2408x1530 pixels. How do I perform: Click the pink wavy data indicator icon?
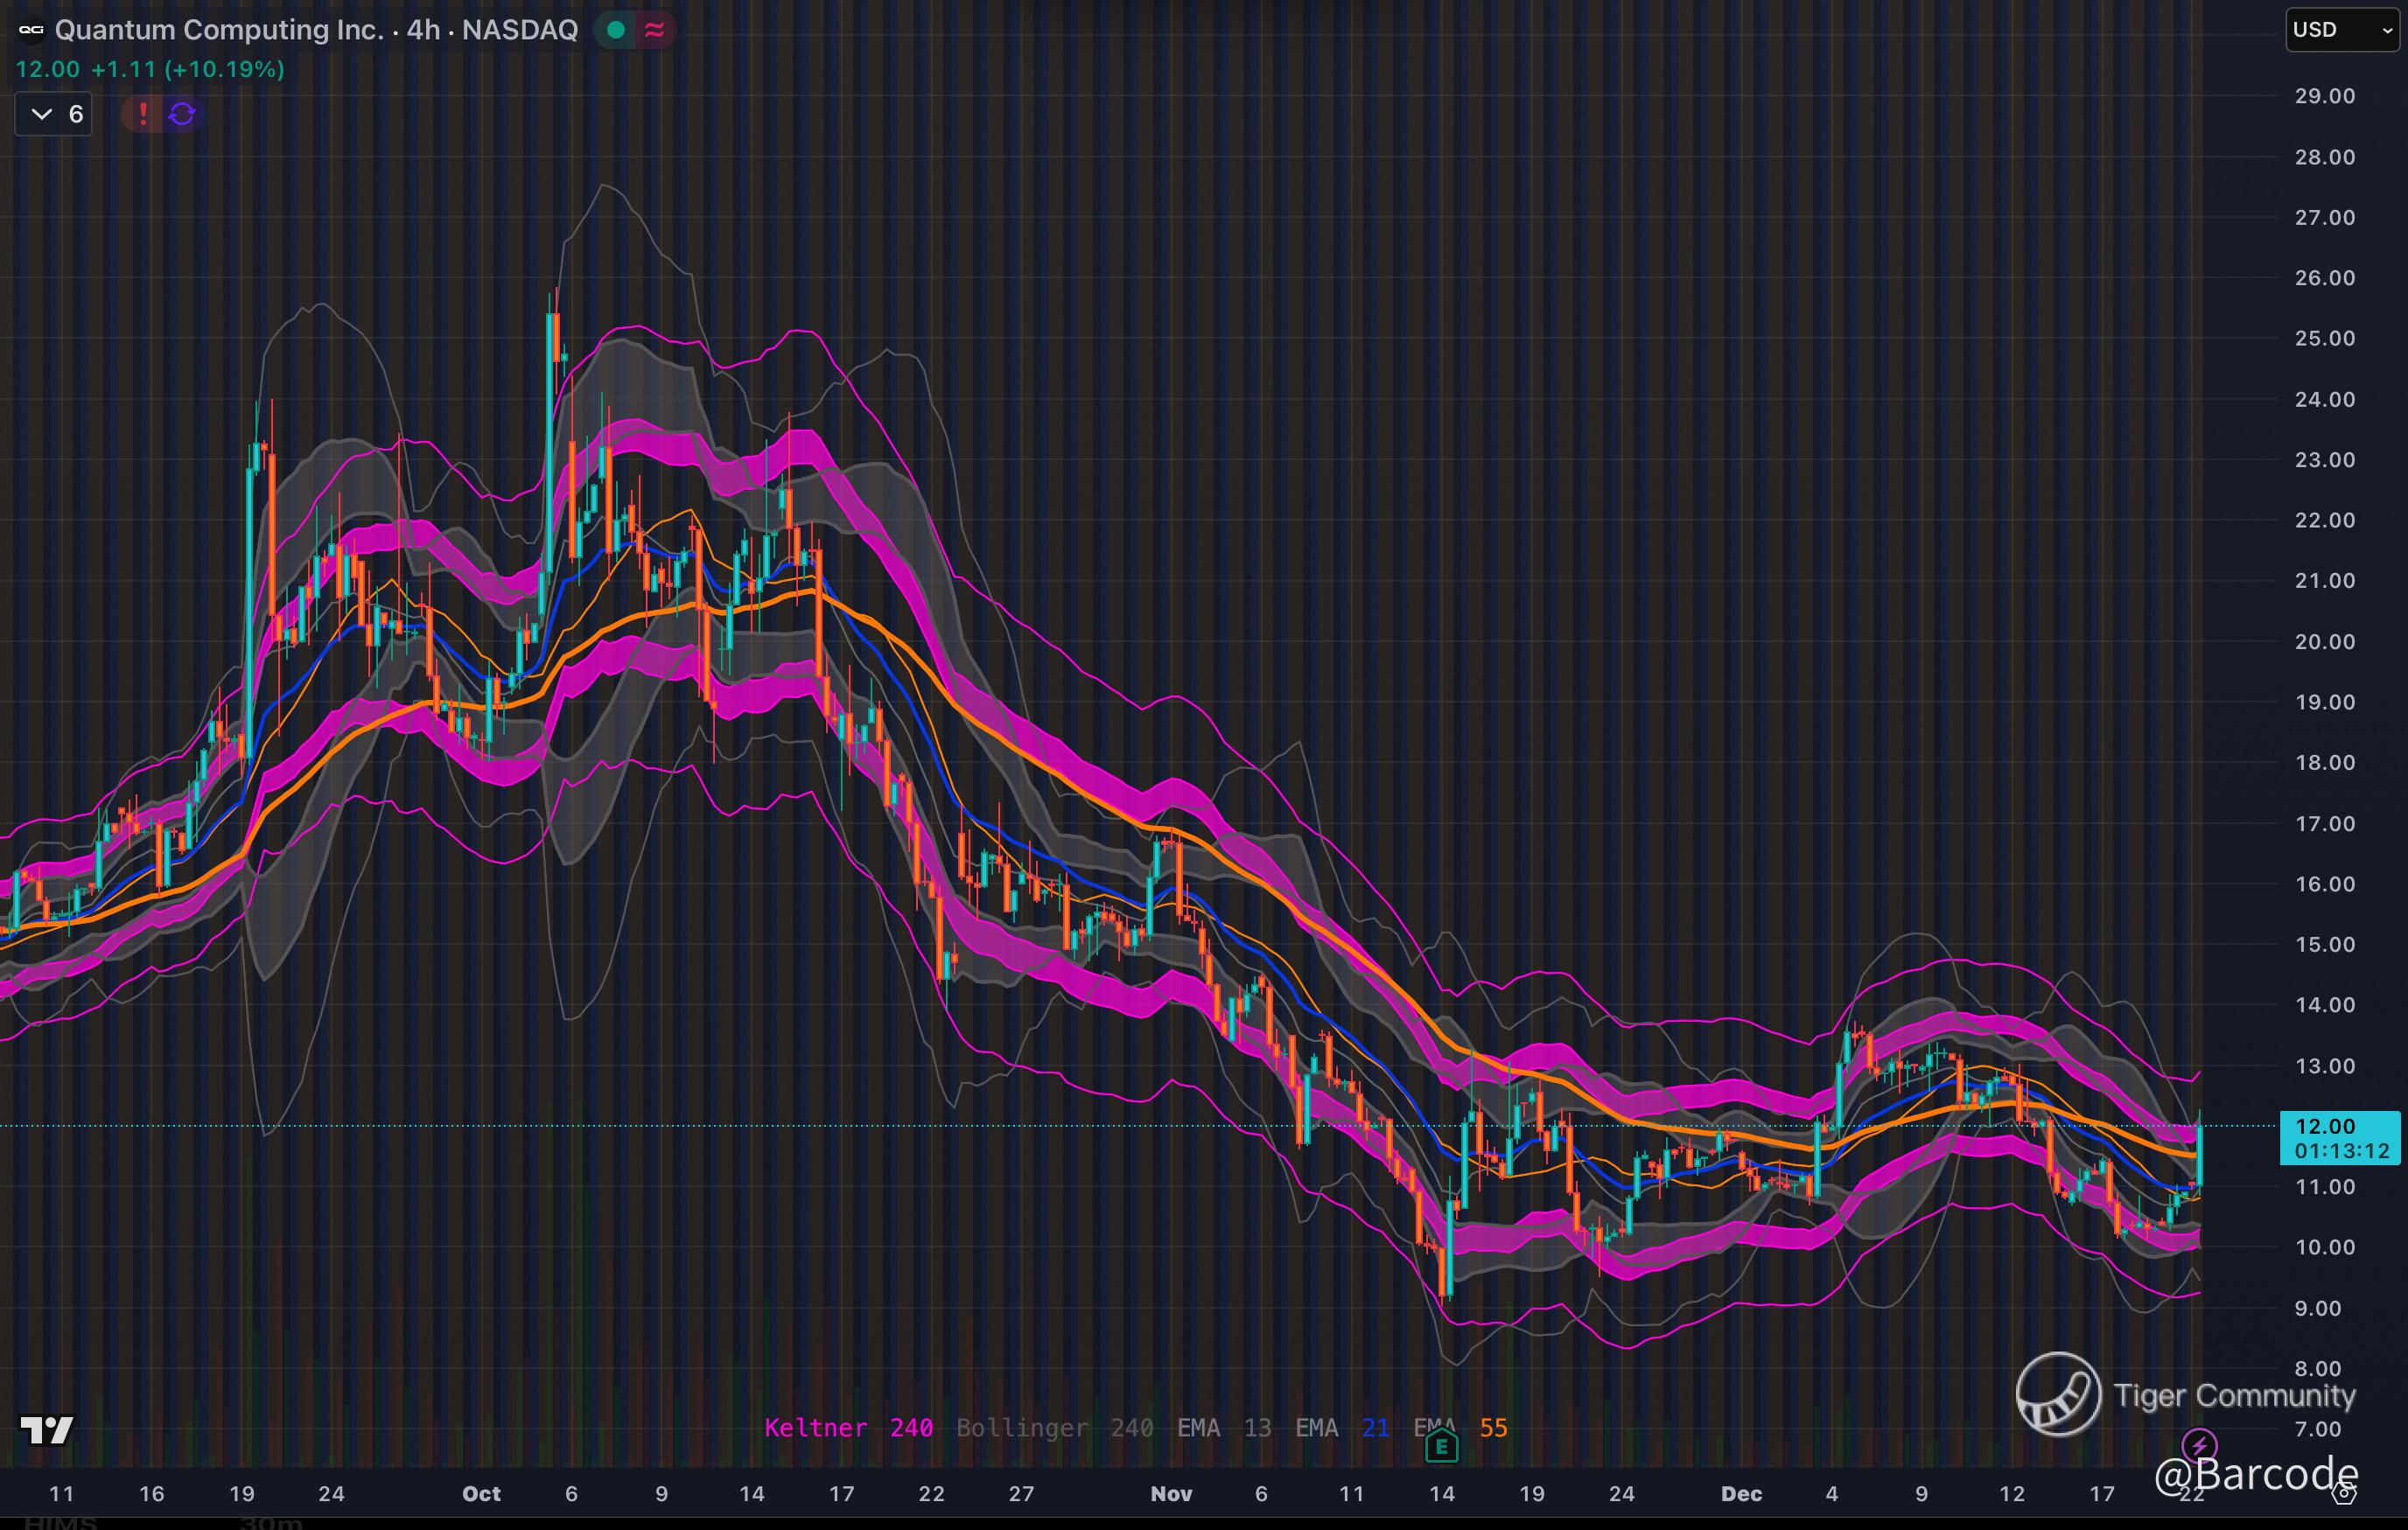[655, 30]
